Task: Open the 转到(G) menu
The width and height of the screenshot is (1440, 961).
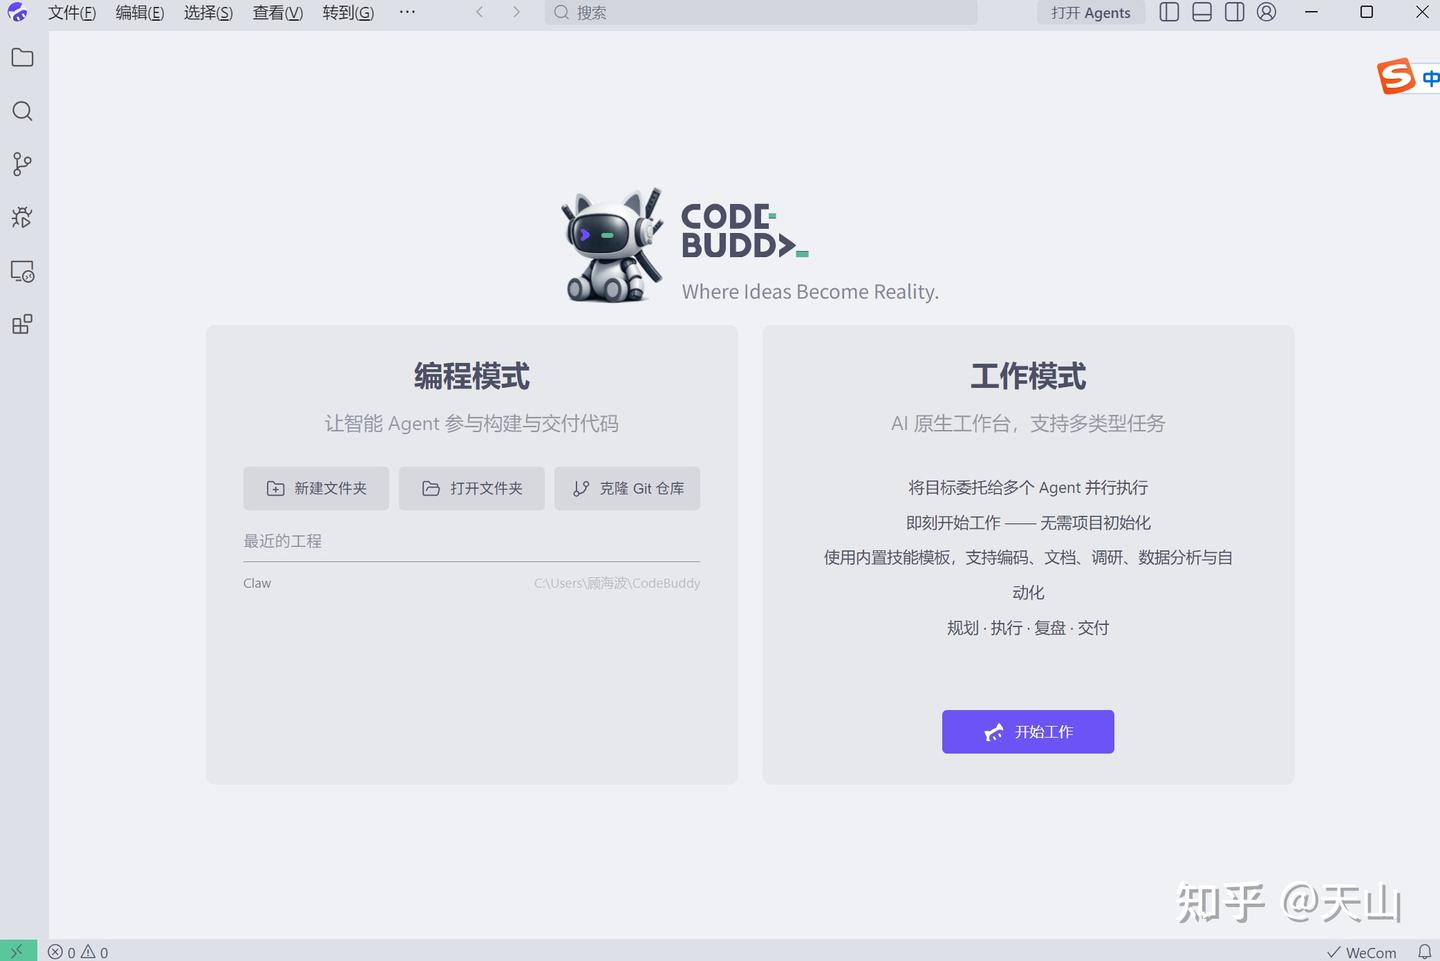Action: click(348, 13)
